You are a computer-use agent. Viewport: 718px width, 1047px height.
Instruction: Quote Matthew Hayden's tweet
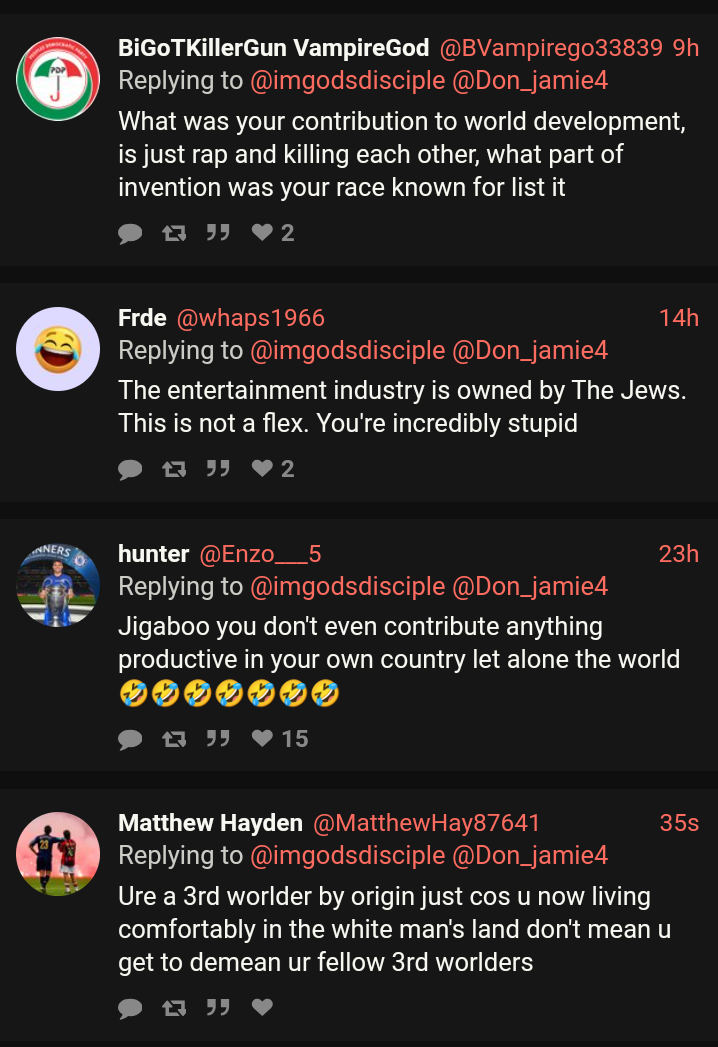coord(218,1007)
